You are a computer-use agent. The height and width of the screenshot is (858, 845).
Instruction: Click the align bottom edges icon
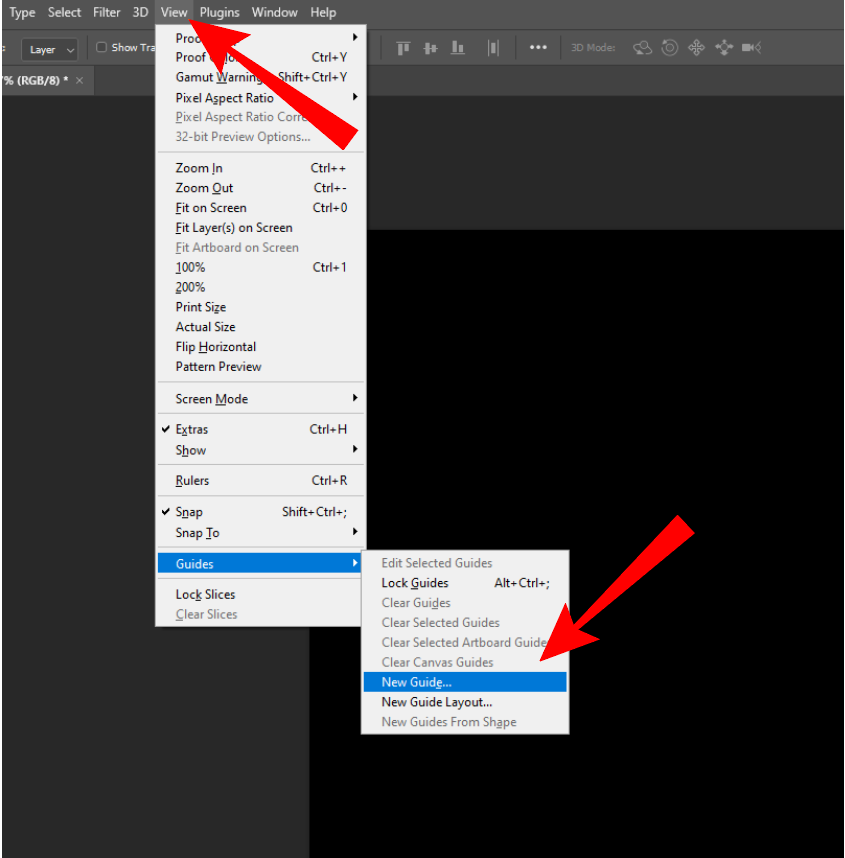458,48
